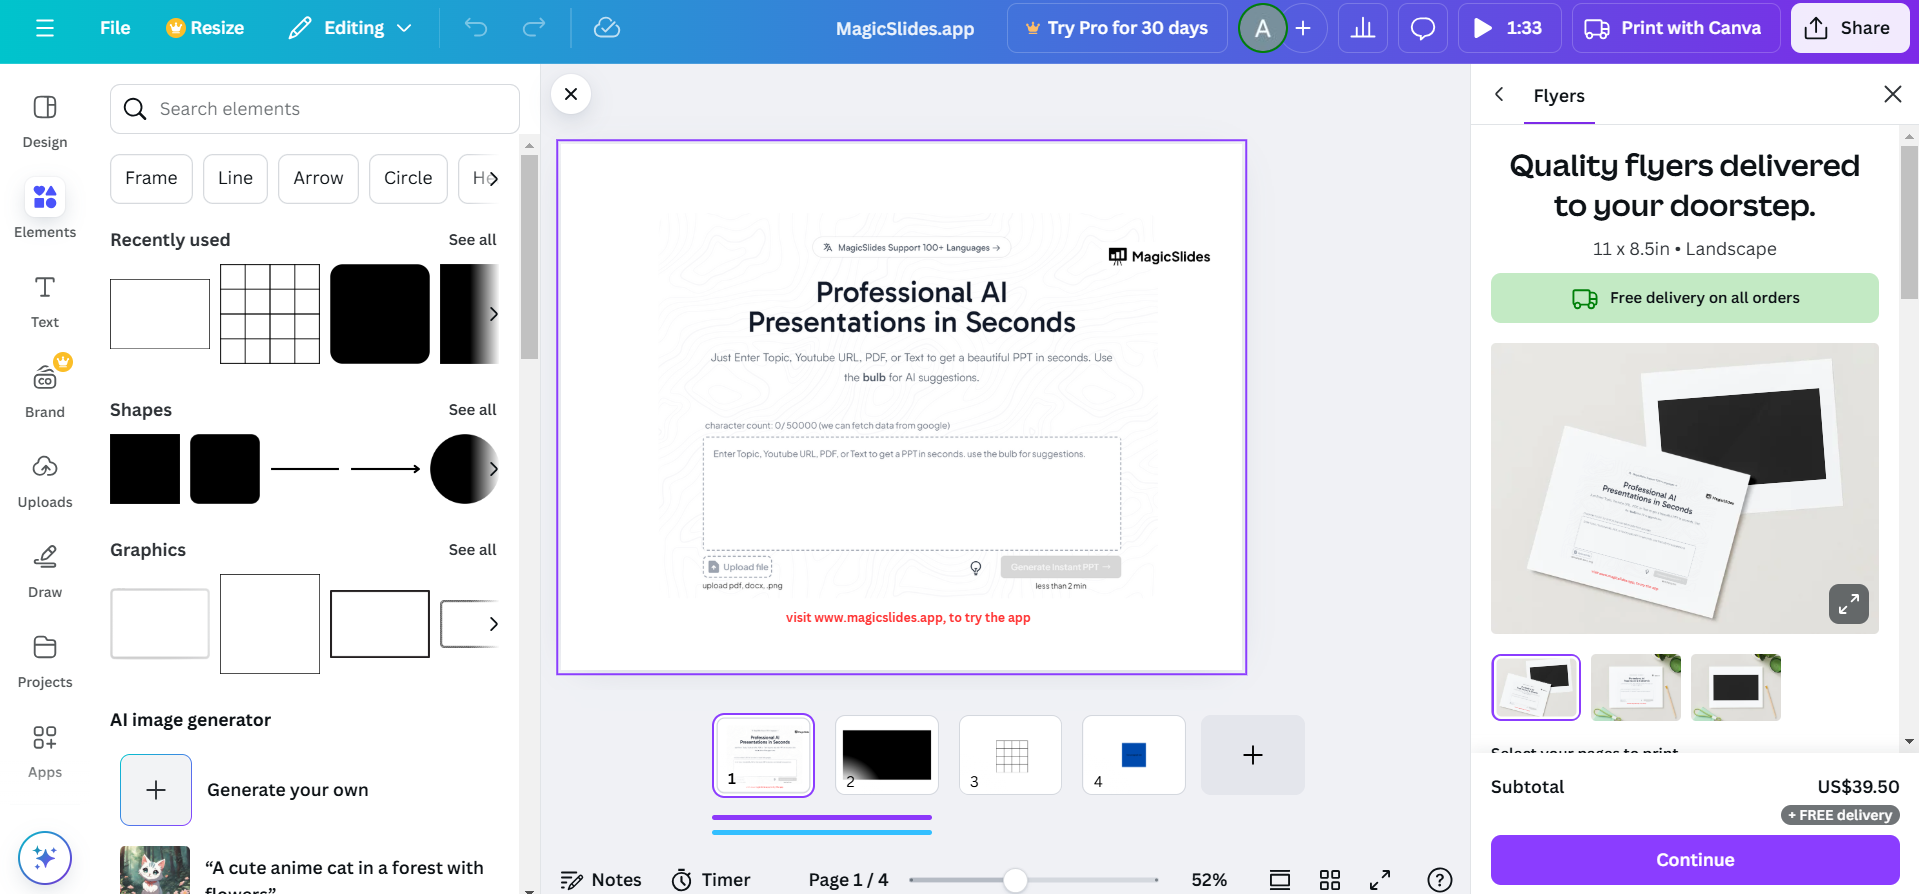Viewport: 1919px width, 894px height.
Task: Click Try Pro for 30 days
Action: 1117,28
